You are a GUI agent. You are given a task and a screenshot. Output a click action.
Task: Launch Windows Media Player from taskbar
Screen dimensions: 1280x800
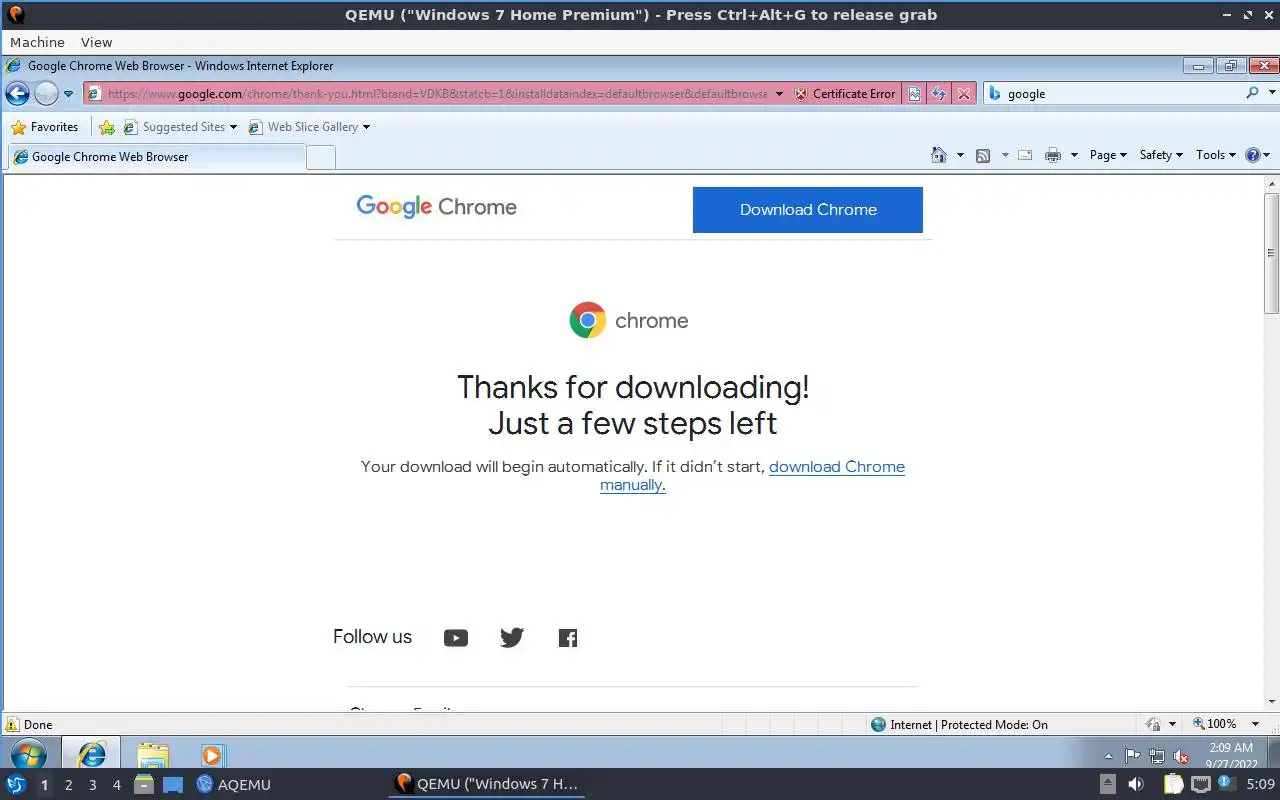[x=212, y=754]
